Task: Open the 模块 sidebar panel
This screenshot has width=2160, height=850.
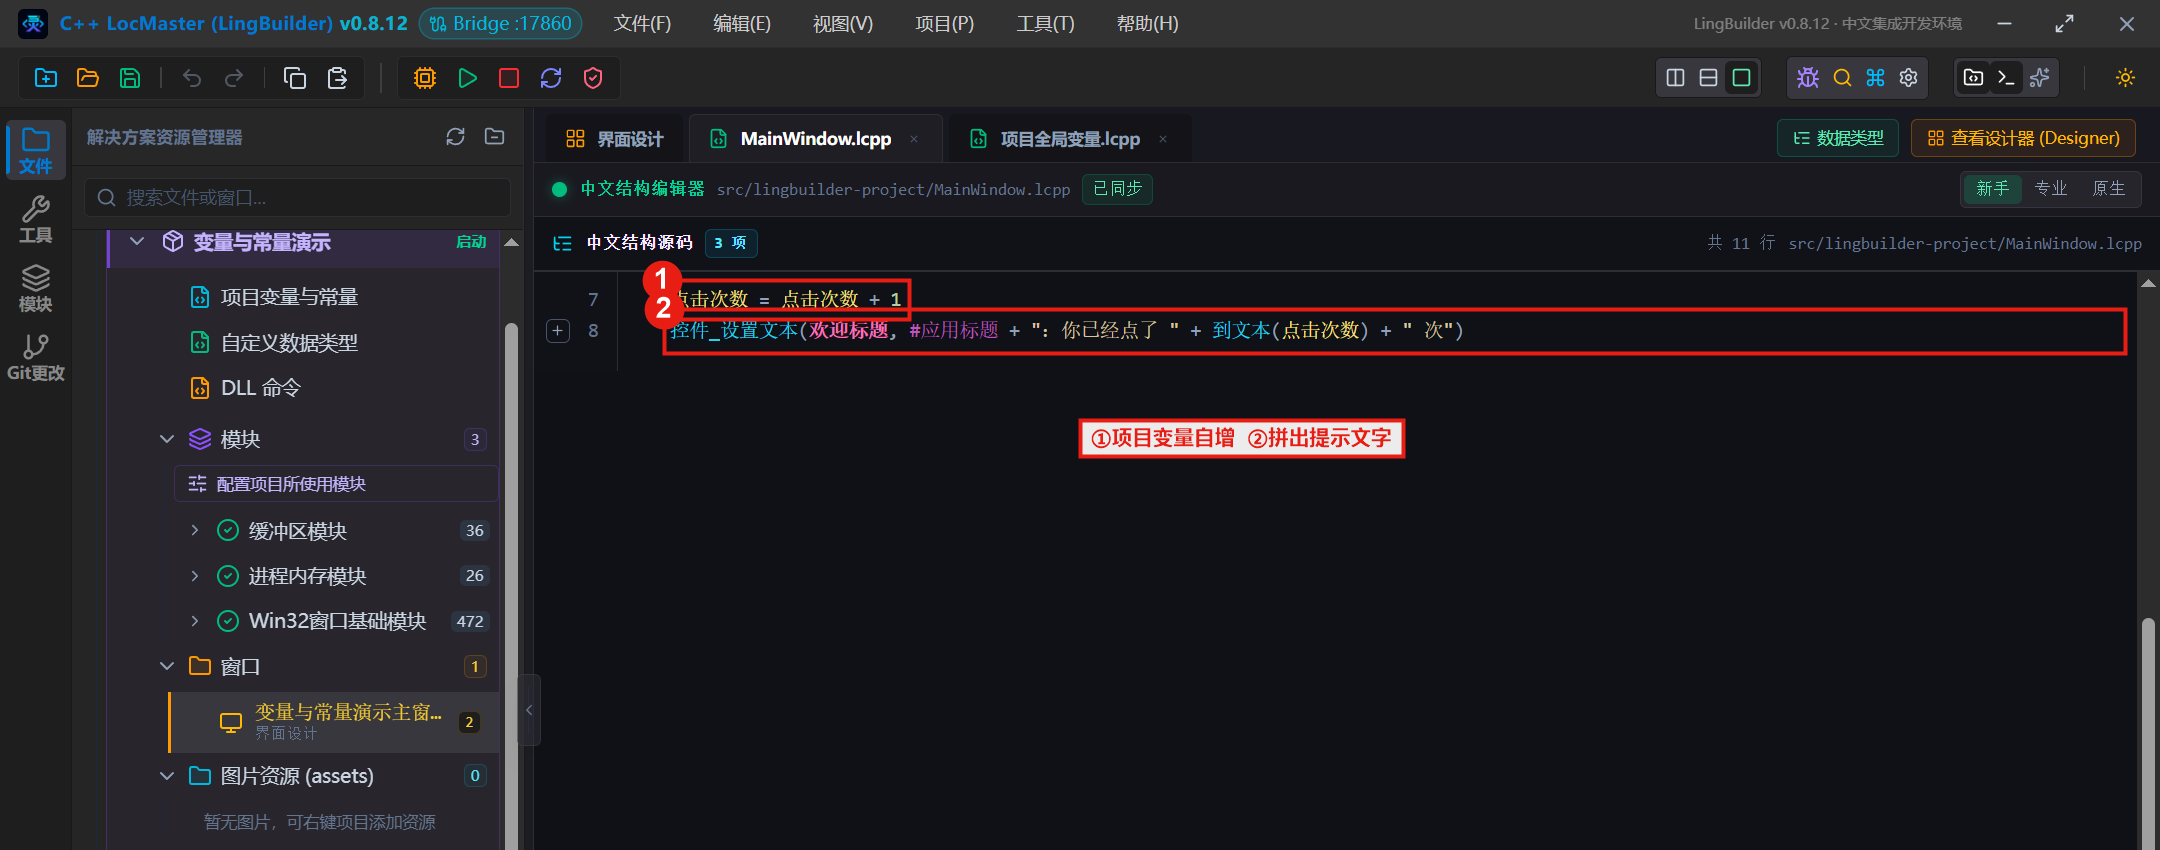Action: tap(36, 289)
